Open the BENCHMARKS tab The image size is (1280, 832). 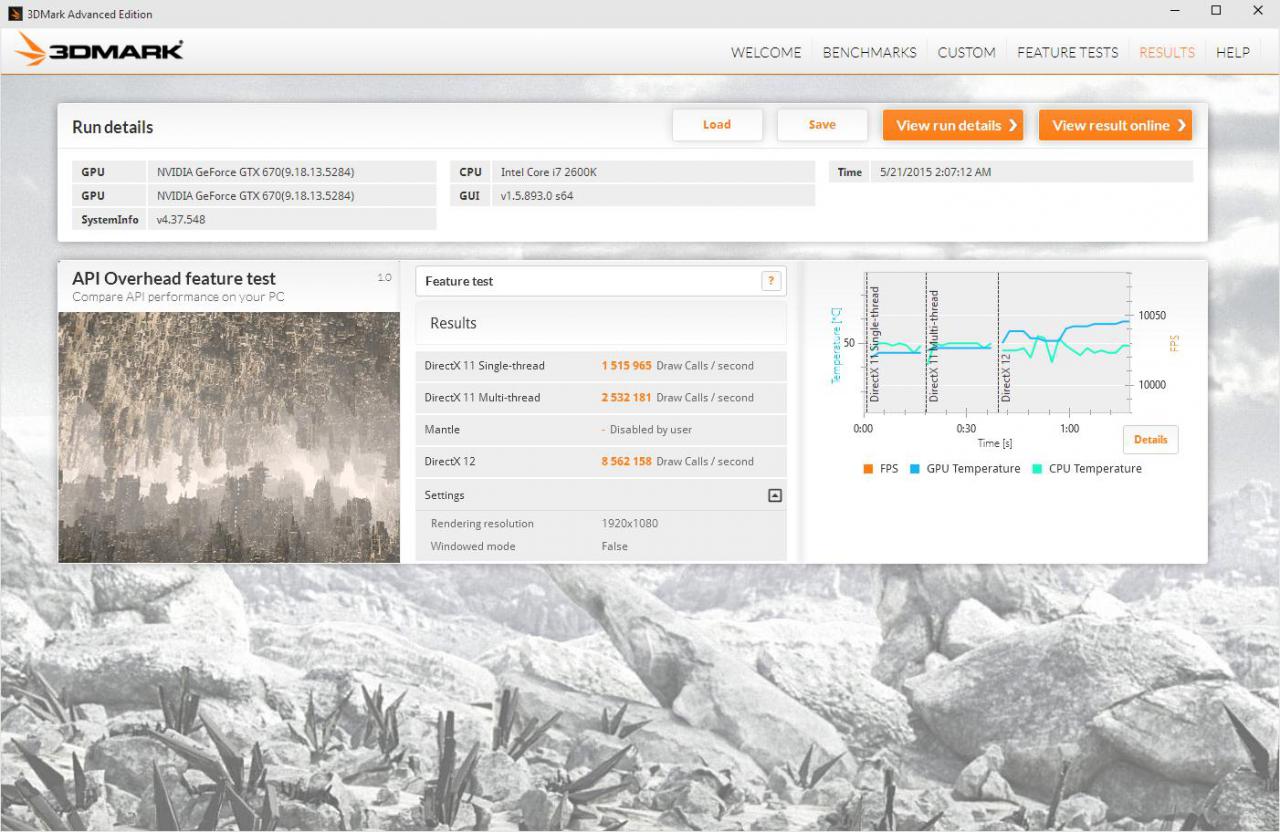[x=870, y=53]
